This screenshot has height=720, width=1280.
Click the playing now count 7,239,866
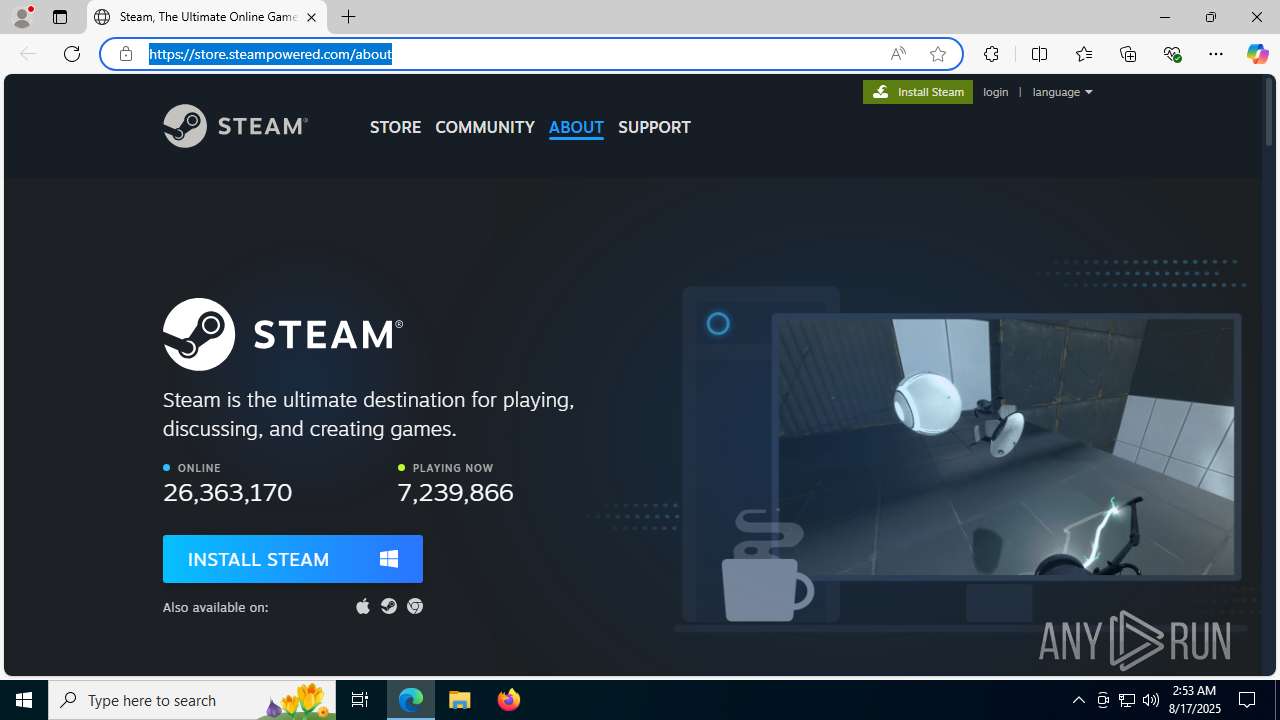click(455, 492)
